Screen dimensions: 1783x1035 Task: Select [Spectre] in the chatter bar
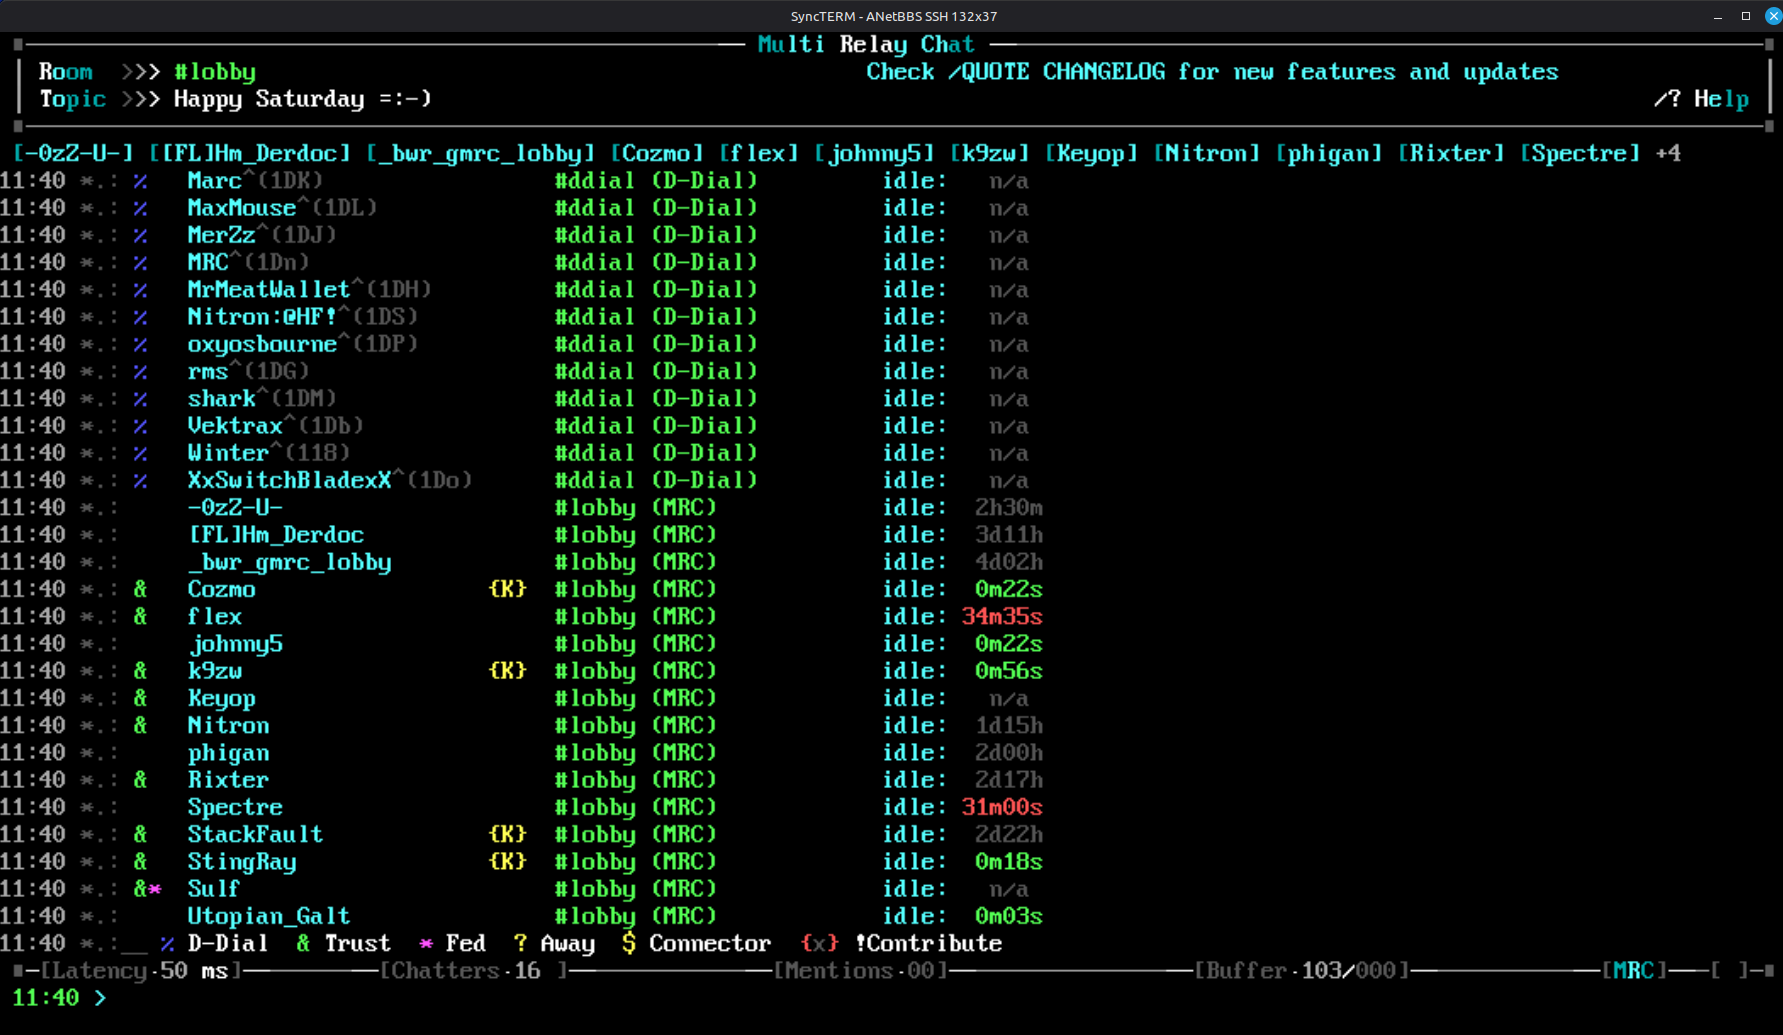point(1581,153)
